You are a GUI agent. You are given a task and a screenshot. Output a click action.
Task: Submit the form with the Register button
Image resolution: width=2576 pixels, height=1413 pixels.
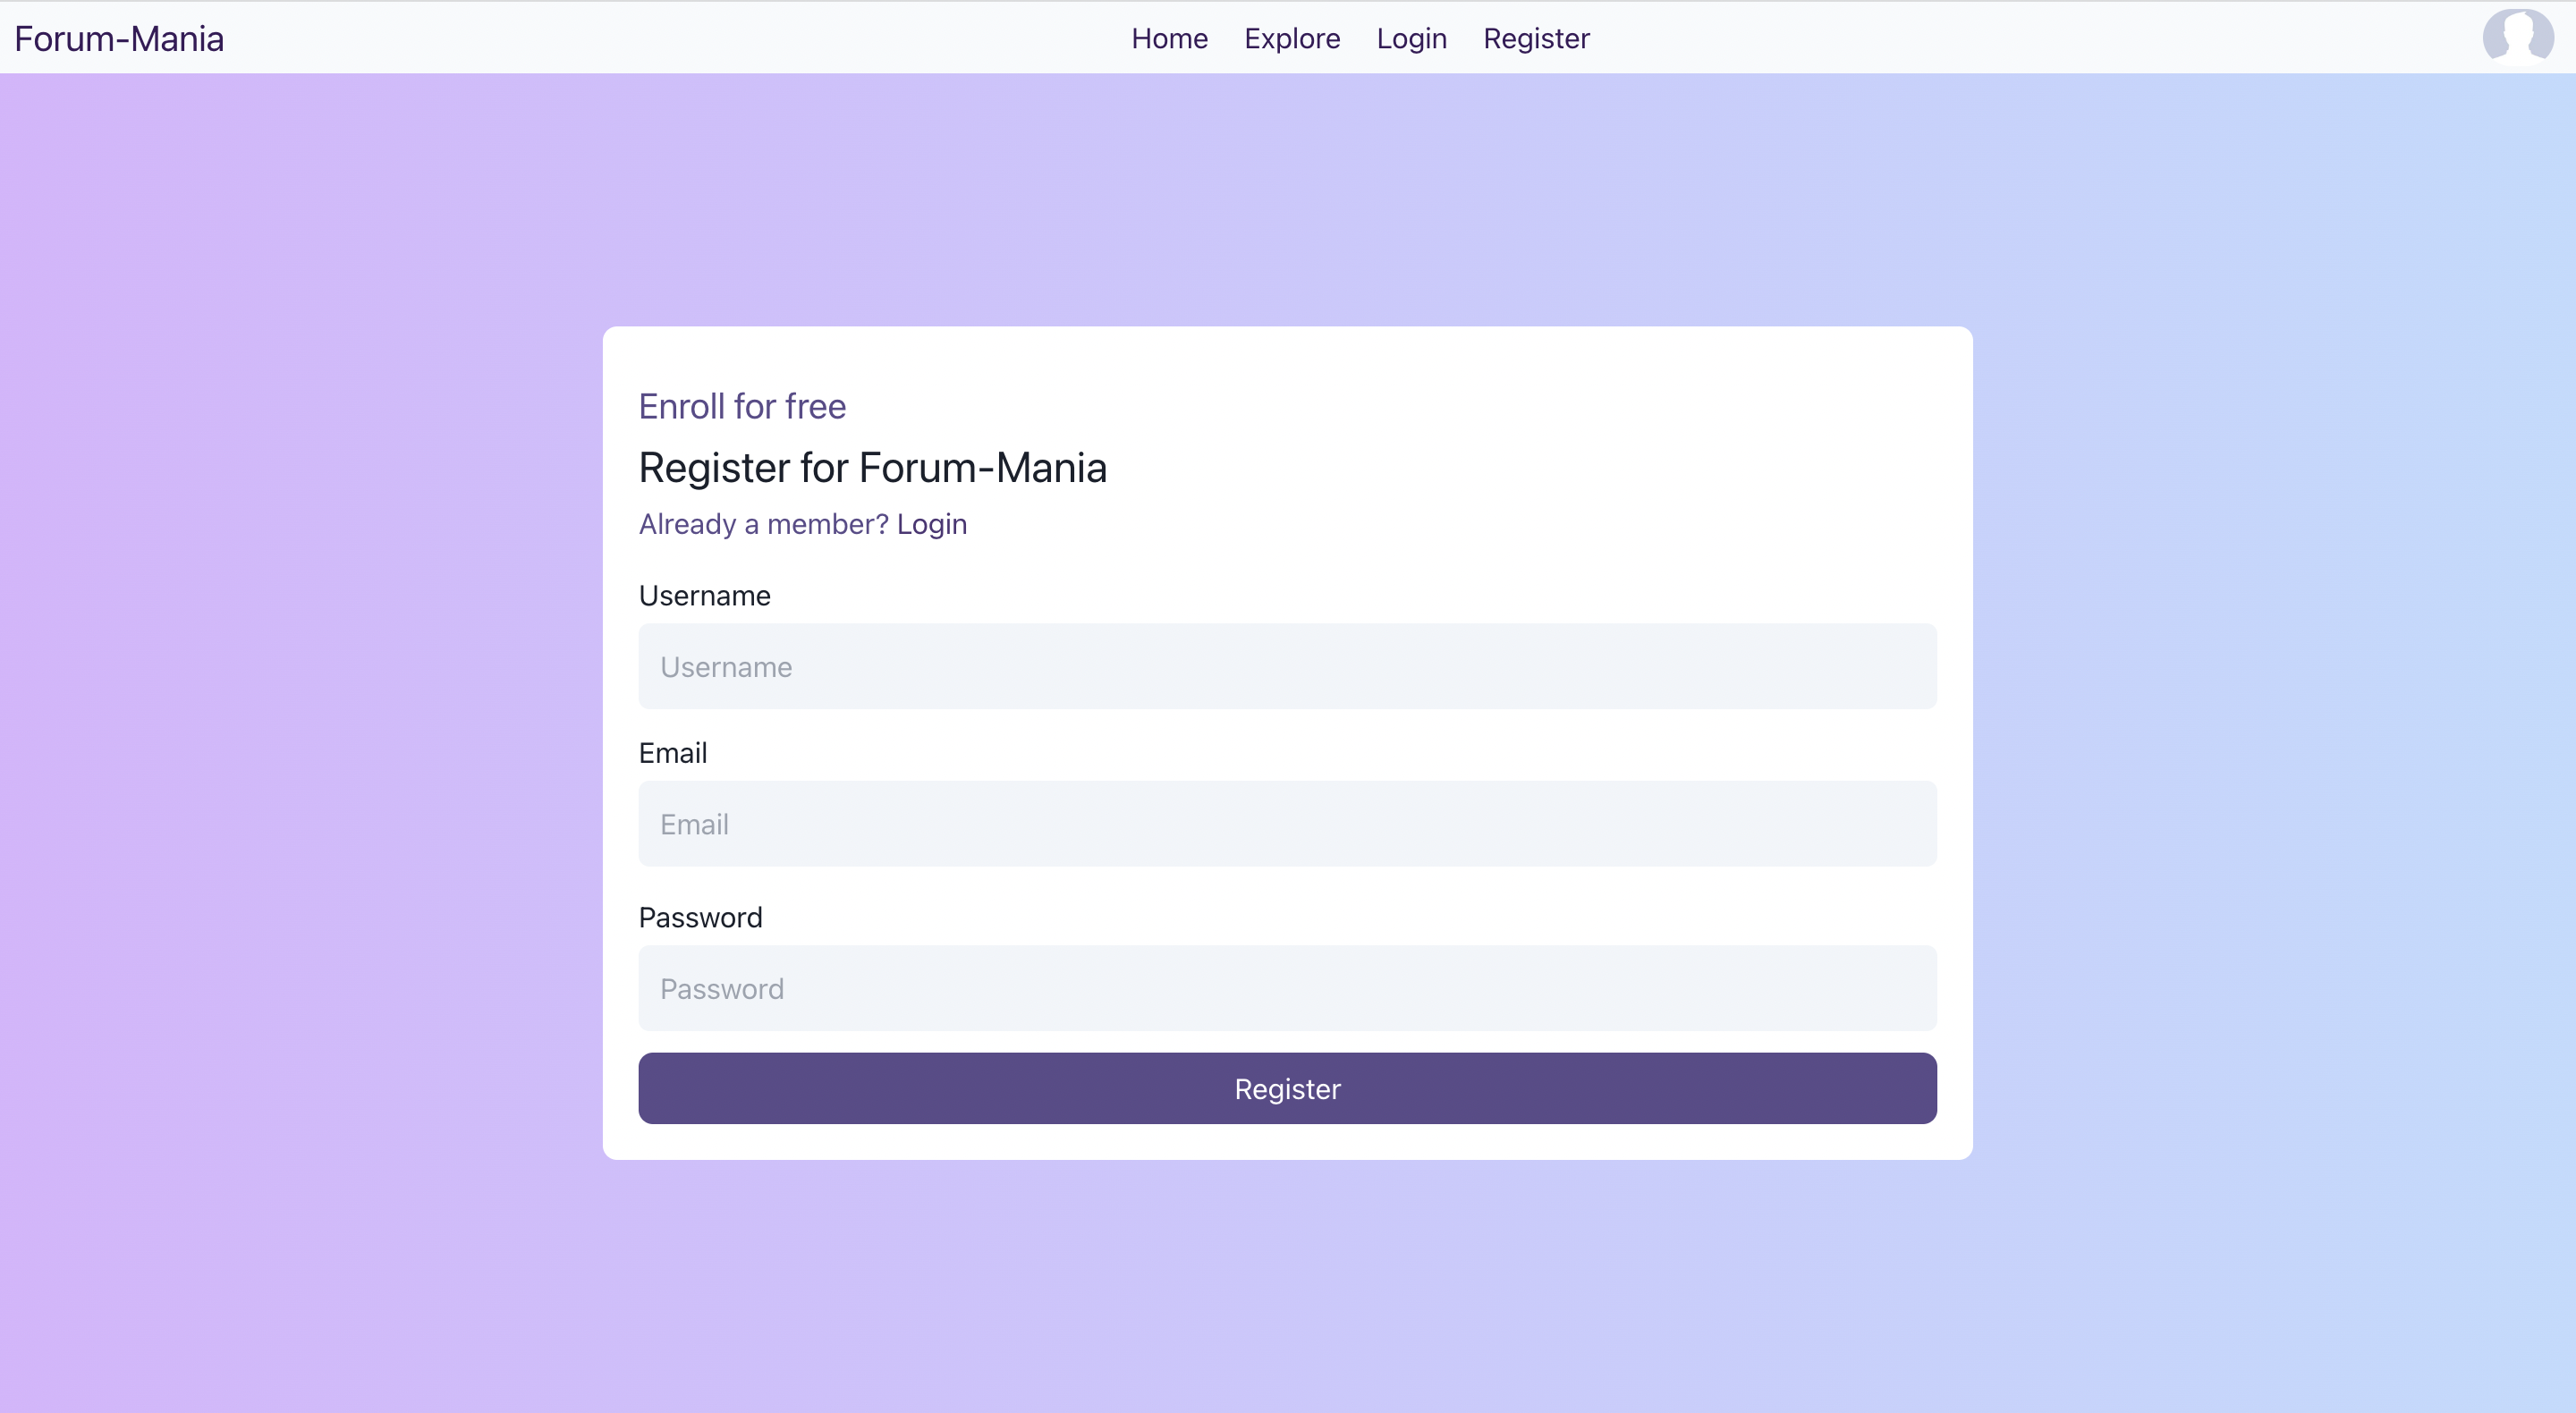pyautogui.click(x=1287, y=1088)
